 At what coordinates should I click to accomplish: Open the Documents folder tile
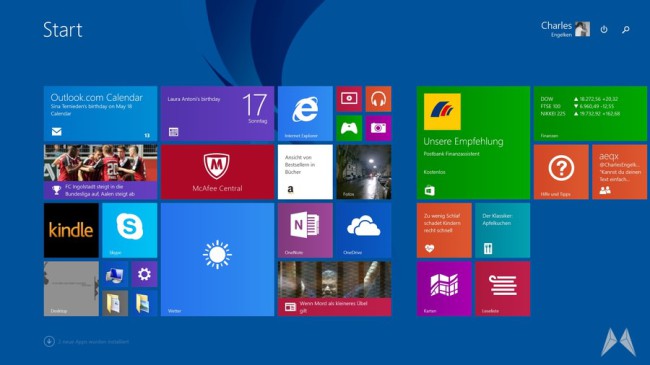click(x=115, y=303)
